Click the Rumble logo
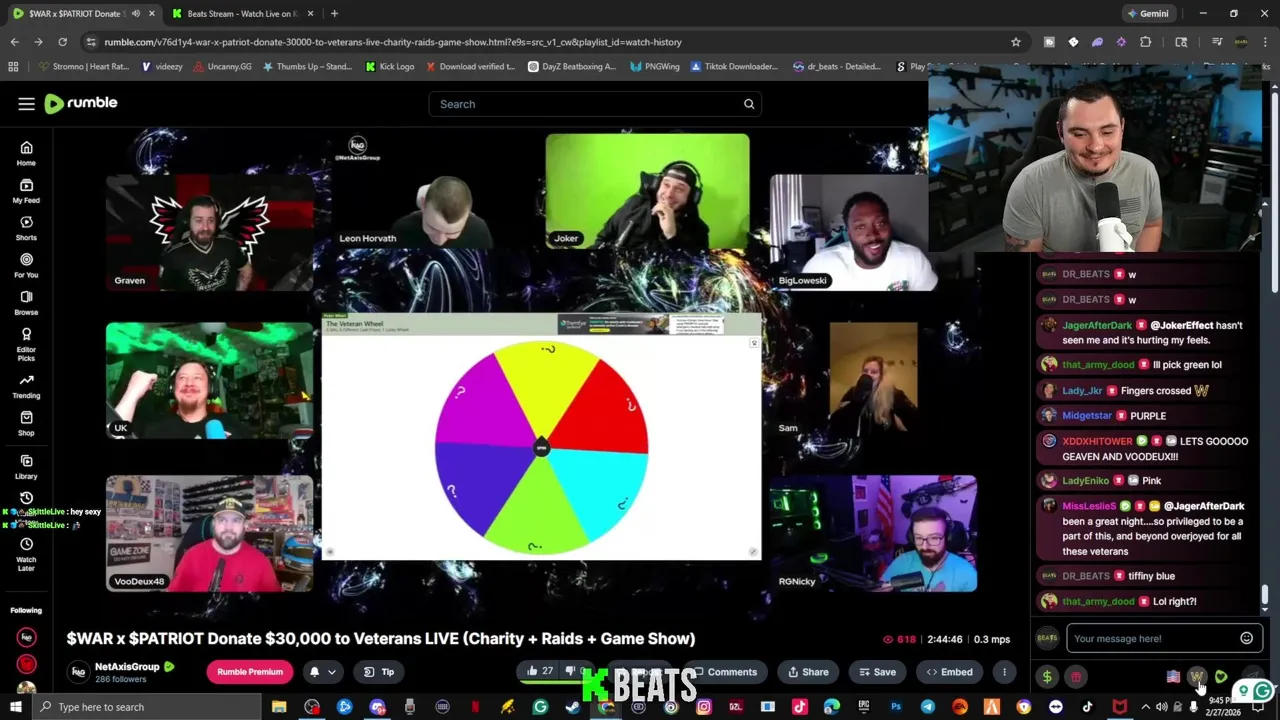 pos(81,103)
